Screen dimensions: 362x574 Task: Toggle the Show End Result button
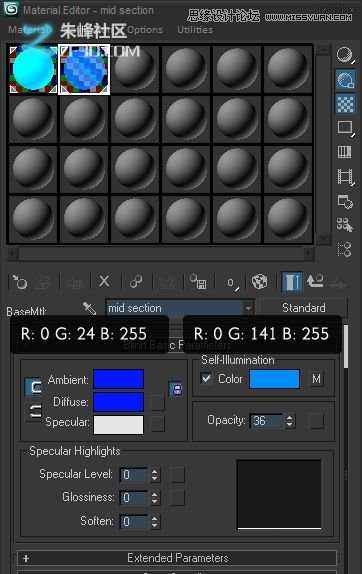pyautogui.click(x=292, y=282)
